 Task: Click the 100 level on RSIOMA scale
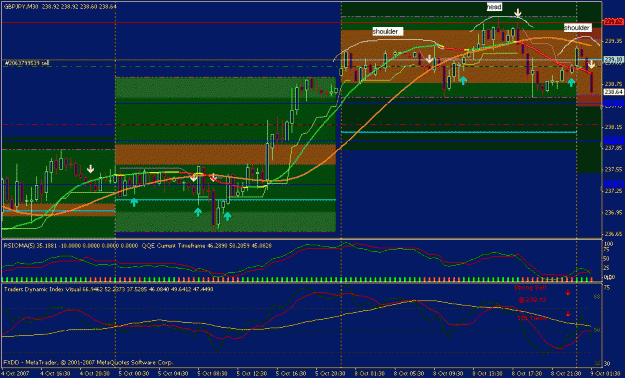tap(609, 244)
